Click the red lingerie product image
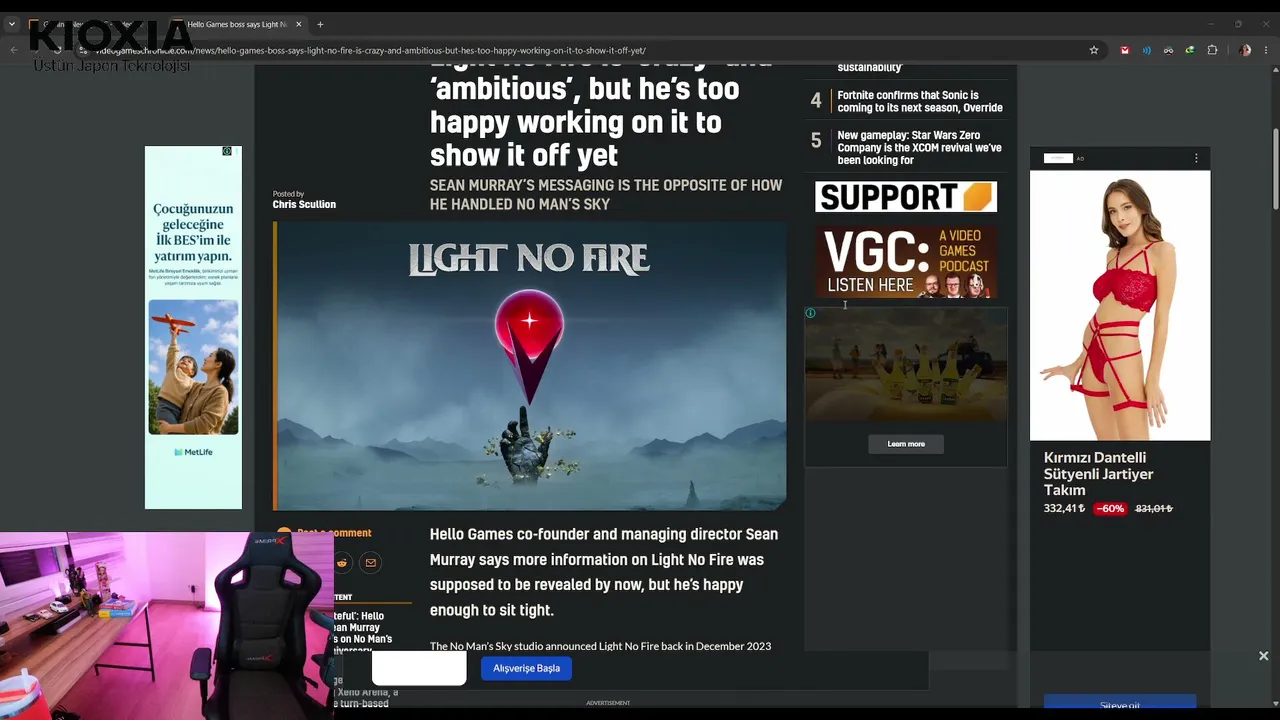Viewport: 1280px width, 720px height. tap(1120, 305)
